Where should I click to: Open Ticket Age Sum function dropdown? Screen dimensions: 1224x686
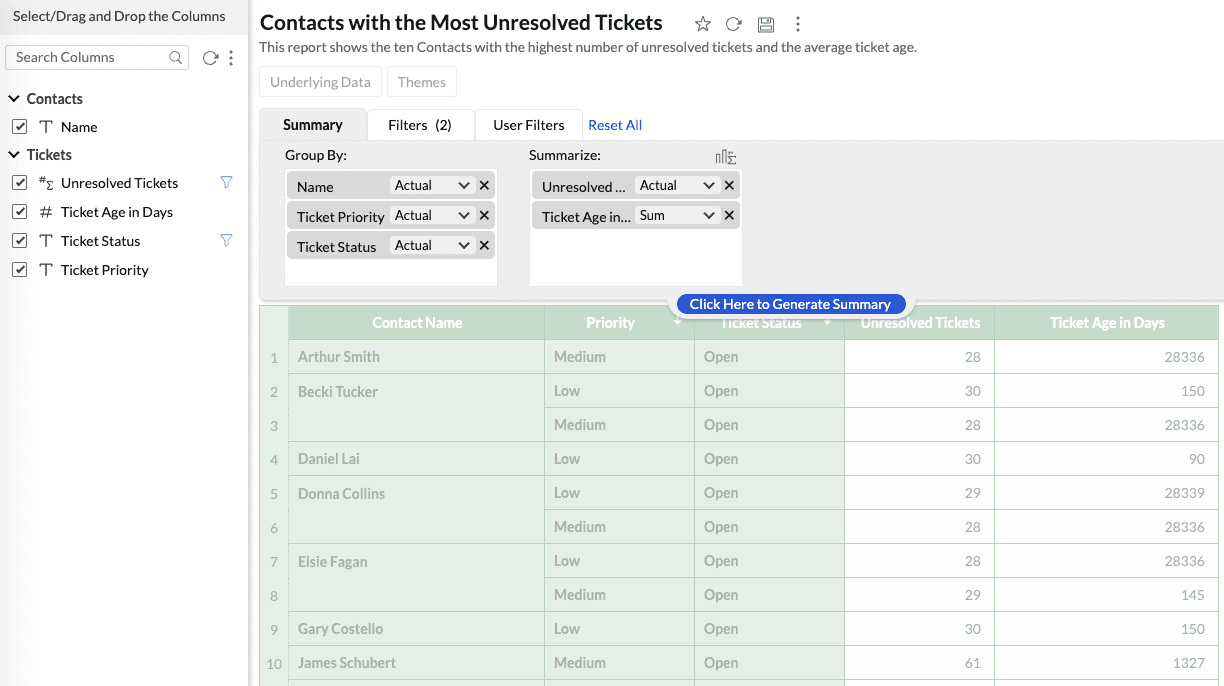pos(677,216)
